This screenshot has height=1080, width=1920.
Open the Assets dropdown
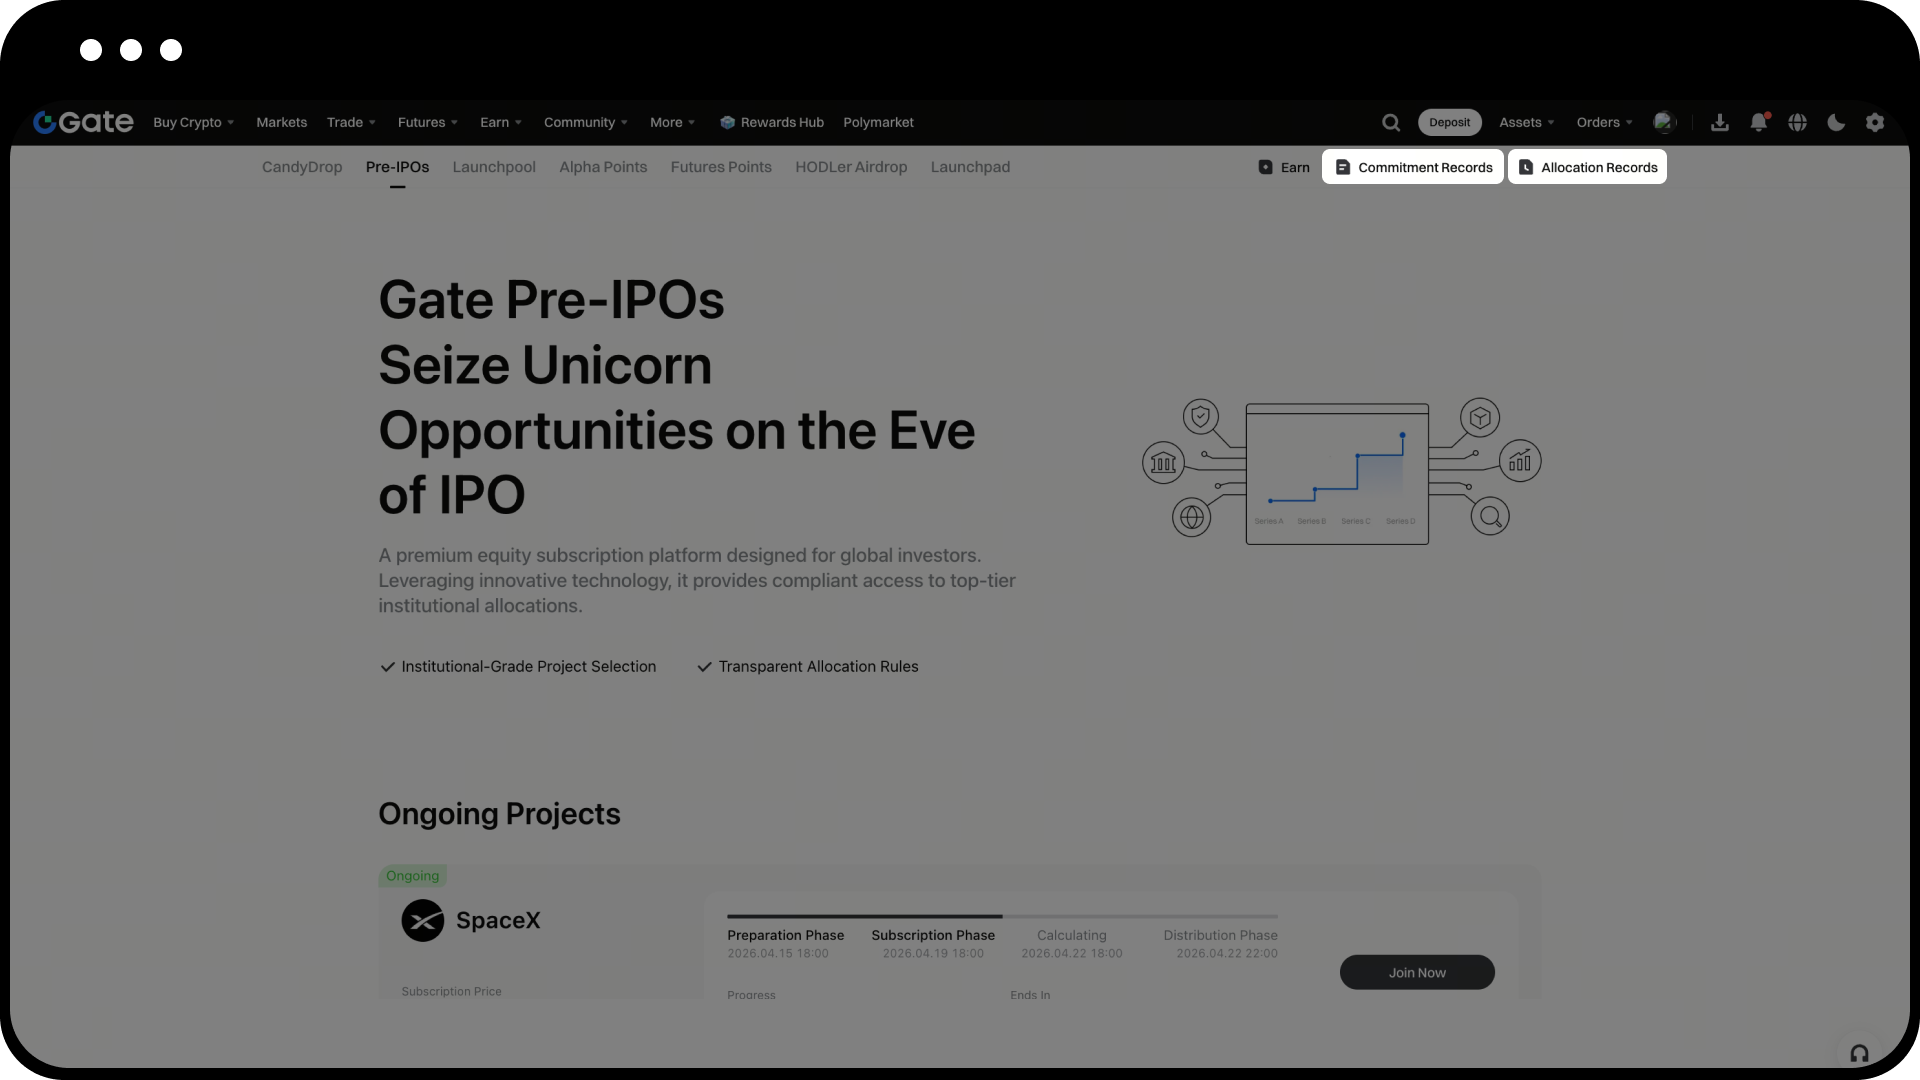pyautogui.click(x=1526, y=122)
